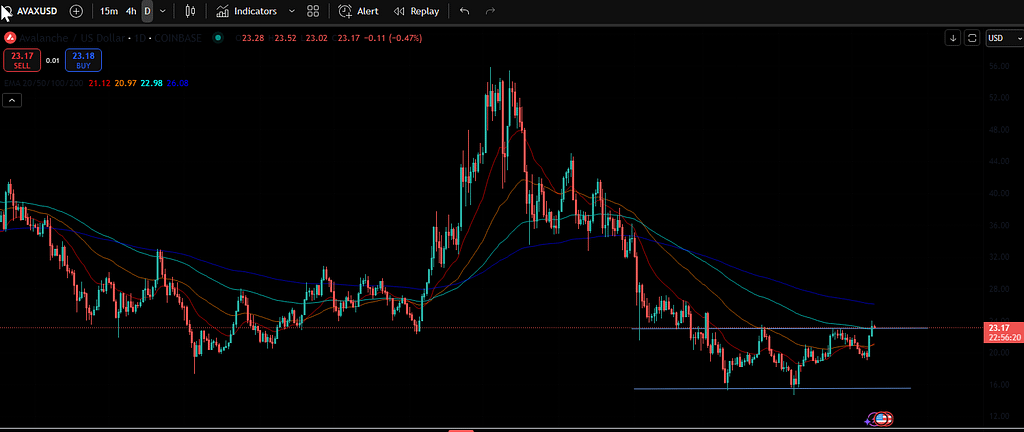Click the red 23.17 SELL button

tap(22, 60)
